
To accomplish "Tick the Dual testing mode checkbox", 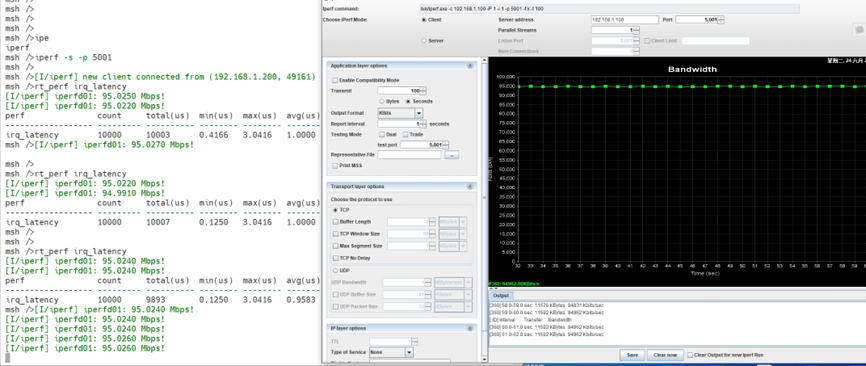I will (x=382, y=134).
